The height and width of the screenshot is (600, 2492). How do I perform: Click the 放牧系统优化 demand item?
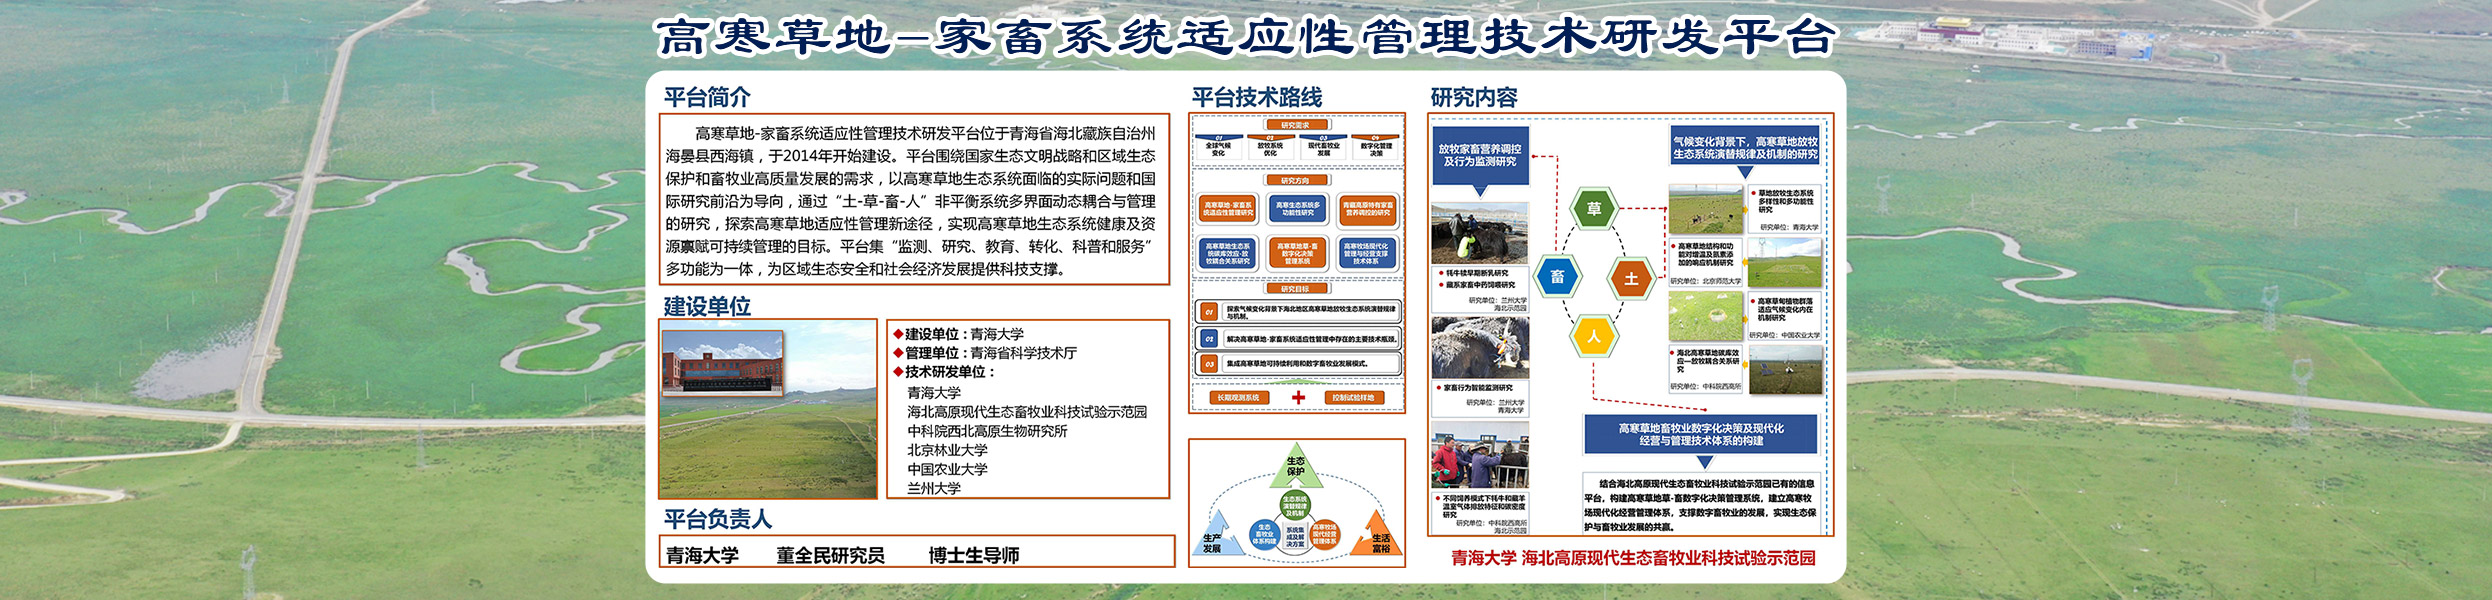1270,146
